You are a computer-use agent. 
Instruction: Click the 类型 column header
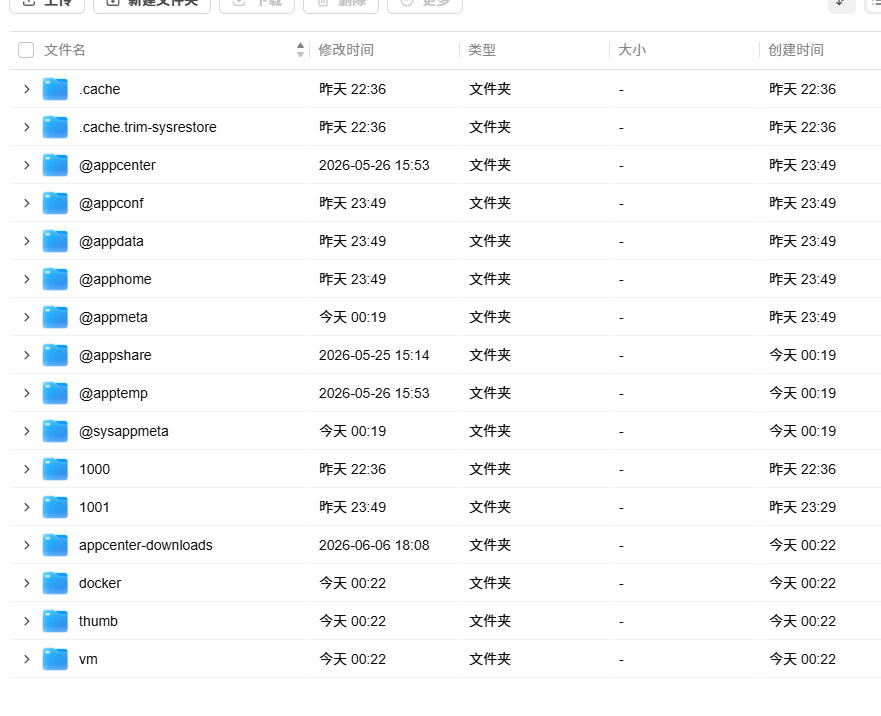[x=482, y=50]
